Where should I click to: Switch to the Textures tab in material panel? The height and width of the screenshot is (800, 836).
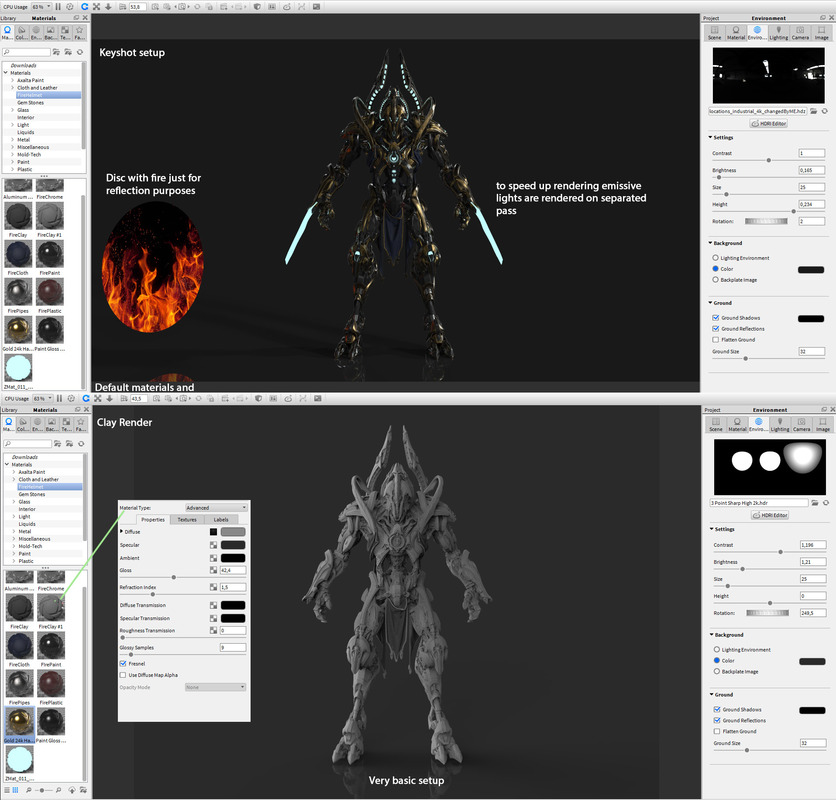[187, 519]
